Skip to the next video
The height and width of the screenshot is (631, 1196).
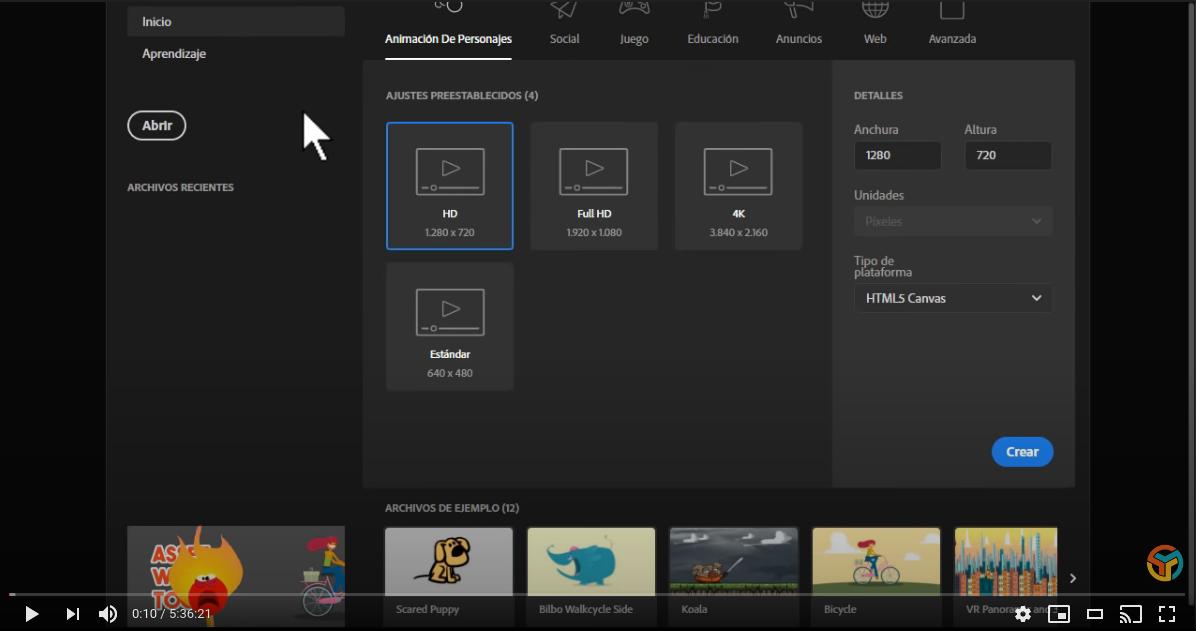point(72,613)
